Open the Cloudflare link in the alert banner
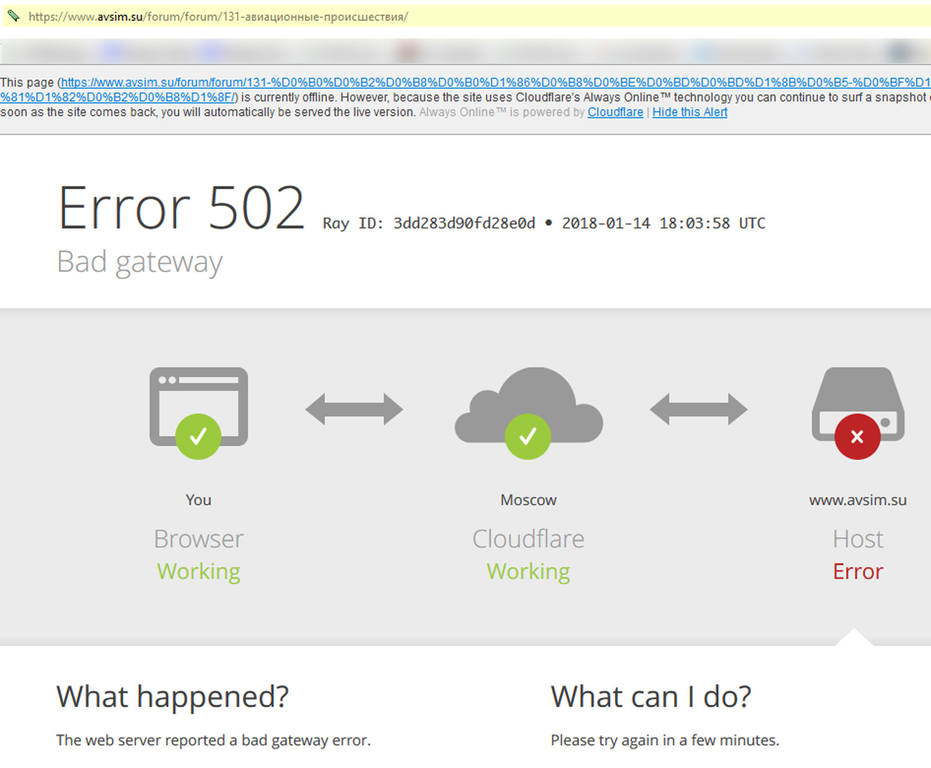The width and height of the screenshot is (931, 768). (x=615, y=112)
